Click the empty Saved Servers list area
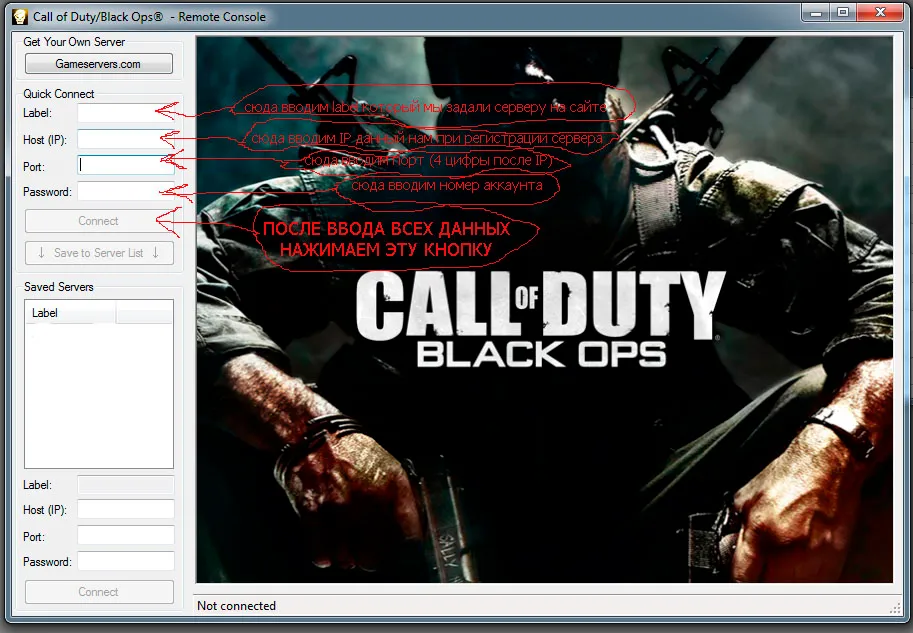 (99, 400)
